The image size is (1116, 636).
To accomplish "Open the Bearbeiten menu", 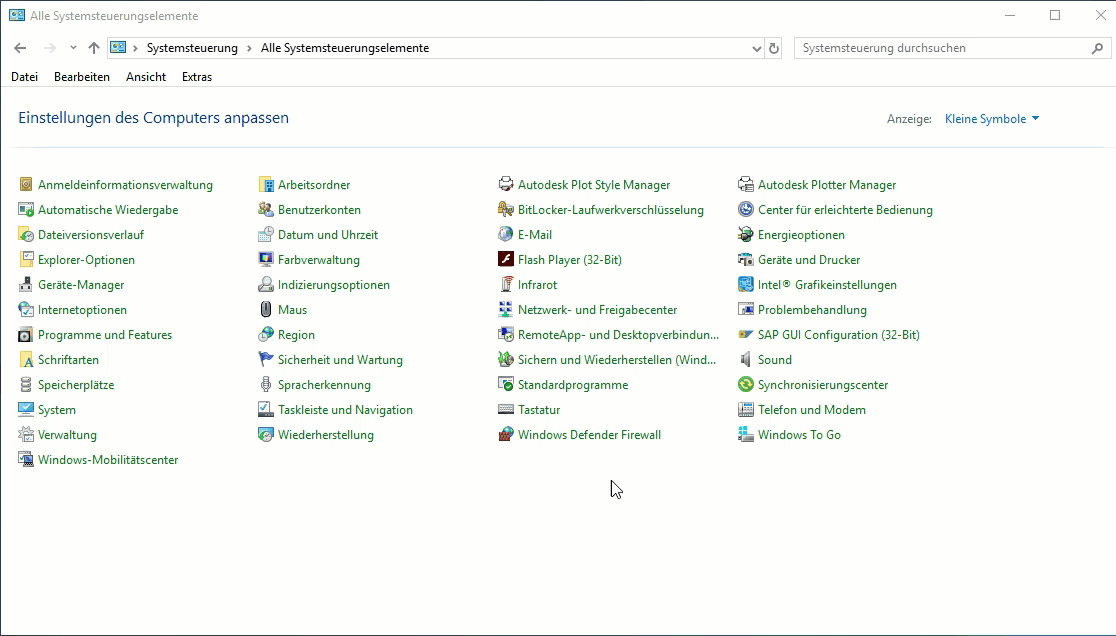I will coord(82,77).
